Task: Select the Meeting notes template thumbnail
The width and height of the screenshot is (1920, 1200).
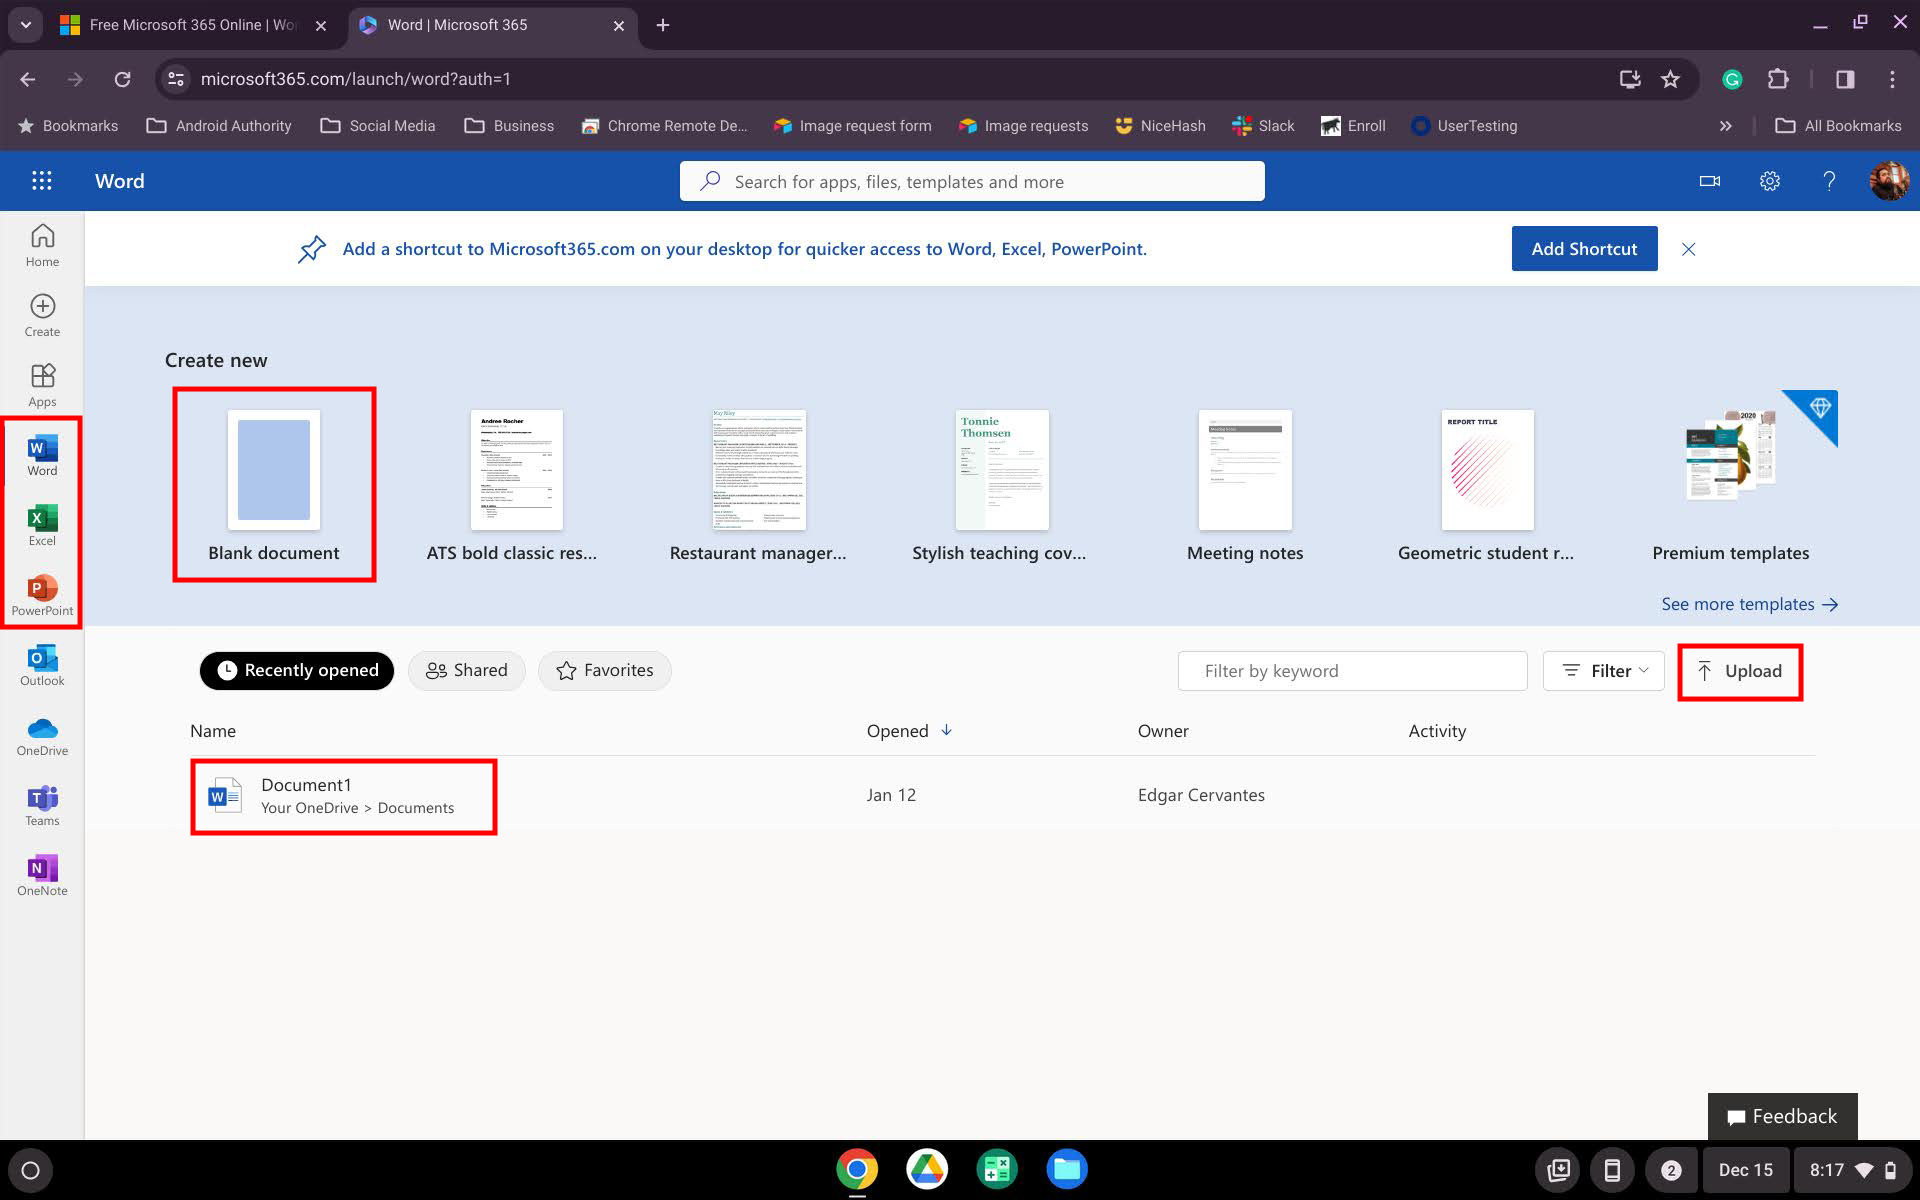Action: coord(1244,471)
